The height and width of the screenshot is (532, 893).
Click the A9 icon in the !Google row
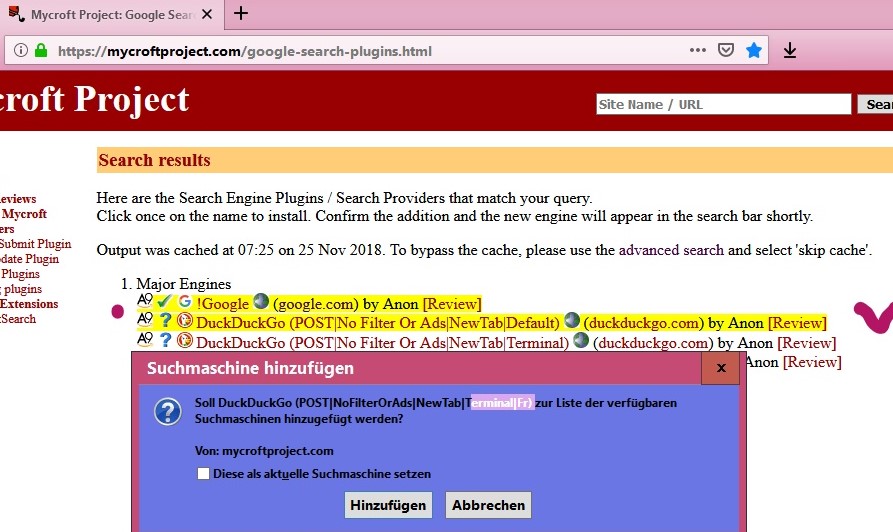(x=145, y=301)
